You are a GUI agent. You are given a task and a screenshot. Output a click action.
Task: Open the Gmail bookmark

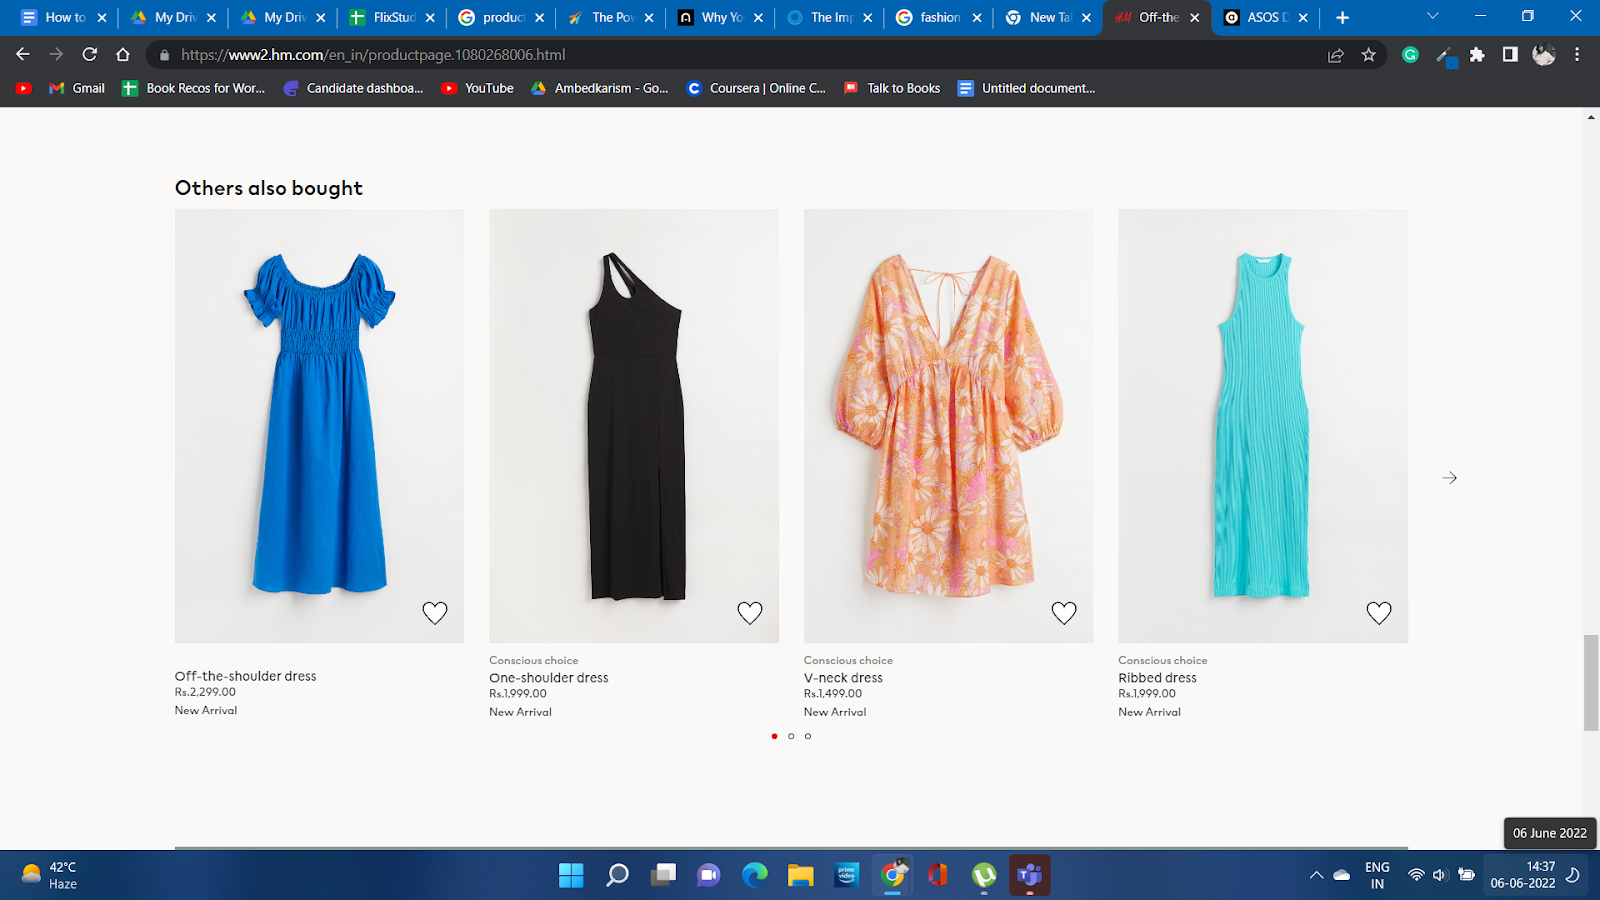[77, 88]
